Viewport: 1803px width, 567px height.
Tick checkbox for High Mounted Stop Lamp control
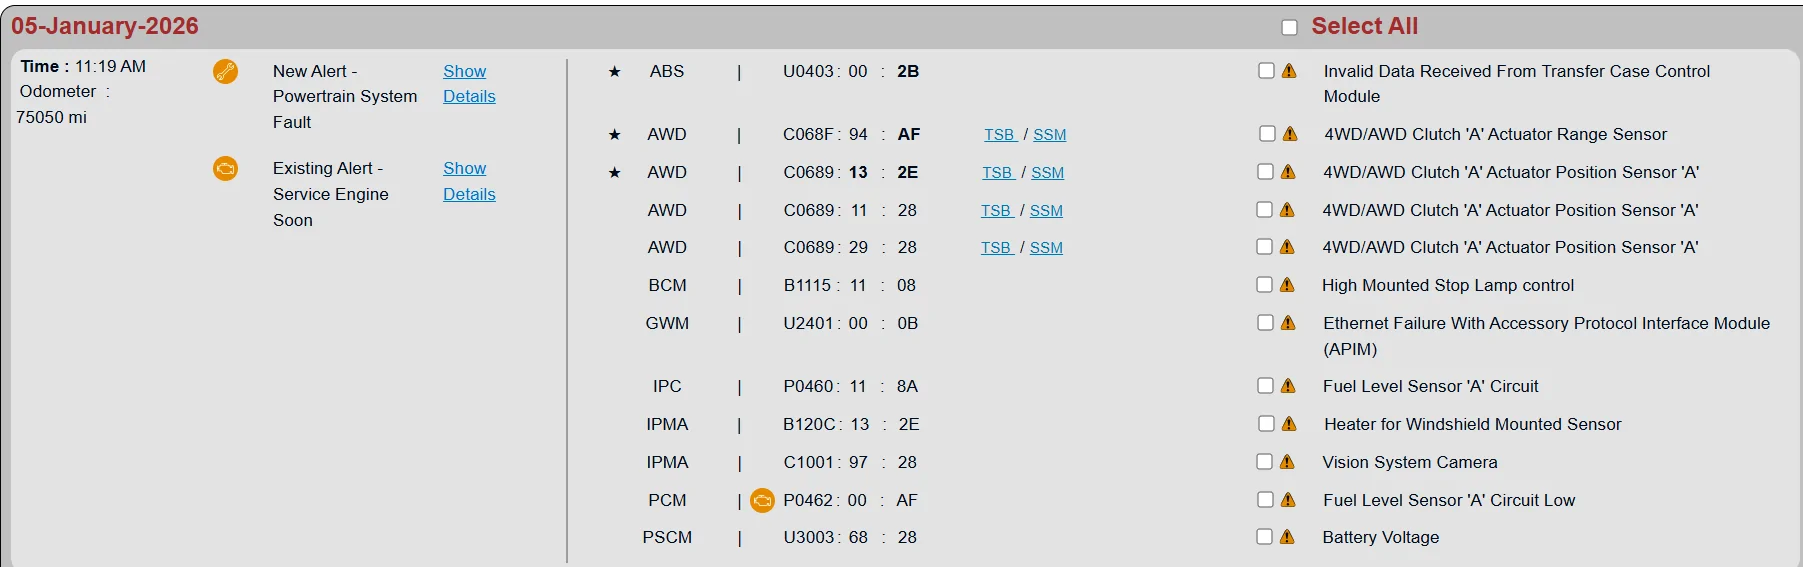click(1265, 285)
